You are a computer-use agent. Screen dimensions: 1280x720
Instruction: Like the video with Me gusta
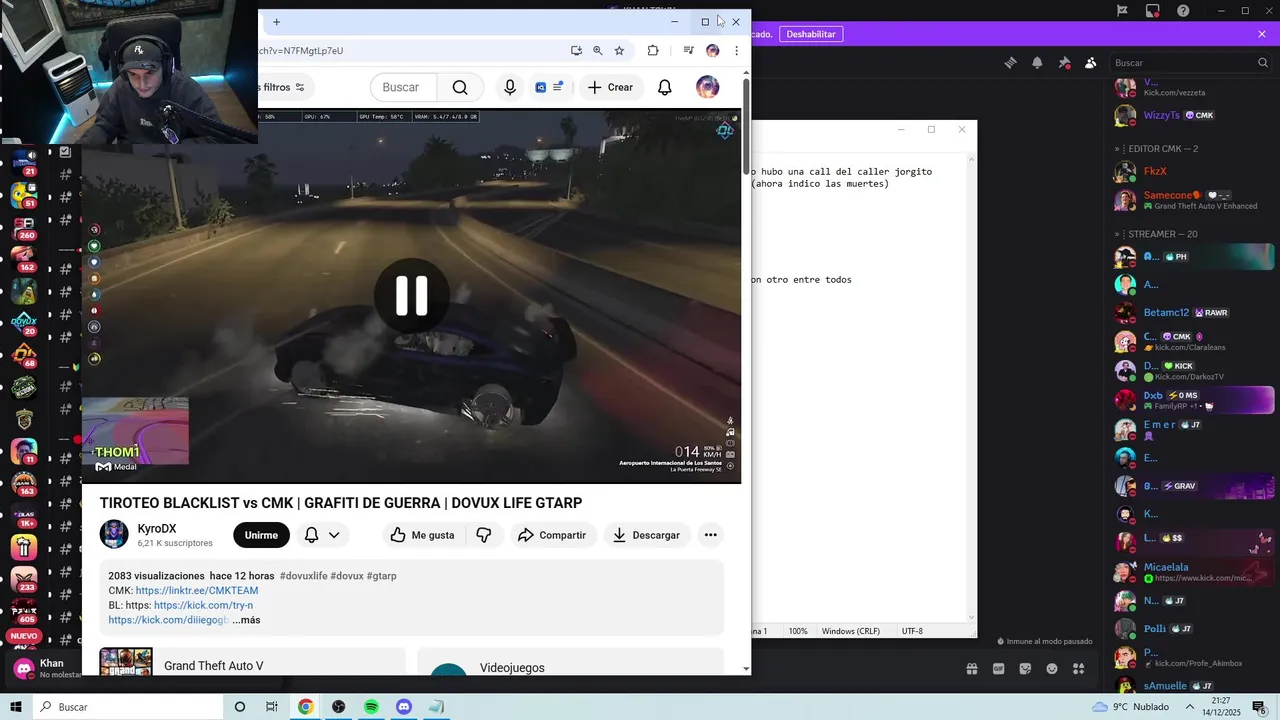(x=422, y=535)
